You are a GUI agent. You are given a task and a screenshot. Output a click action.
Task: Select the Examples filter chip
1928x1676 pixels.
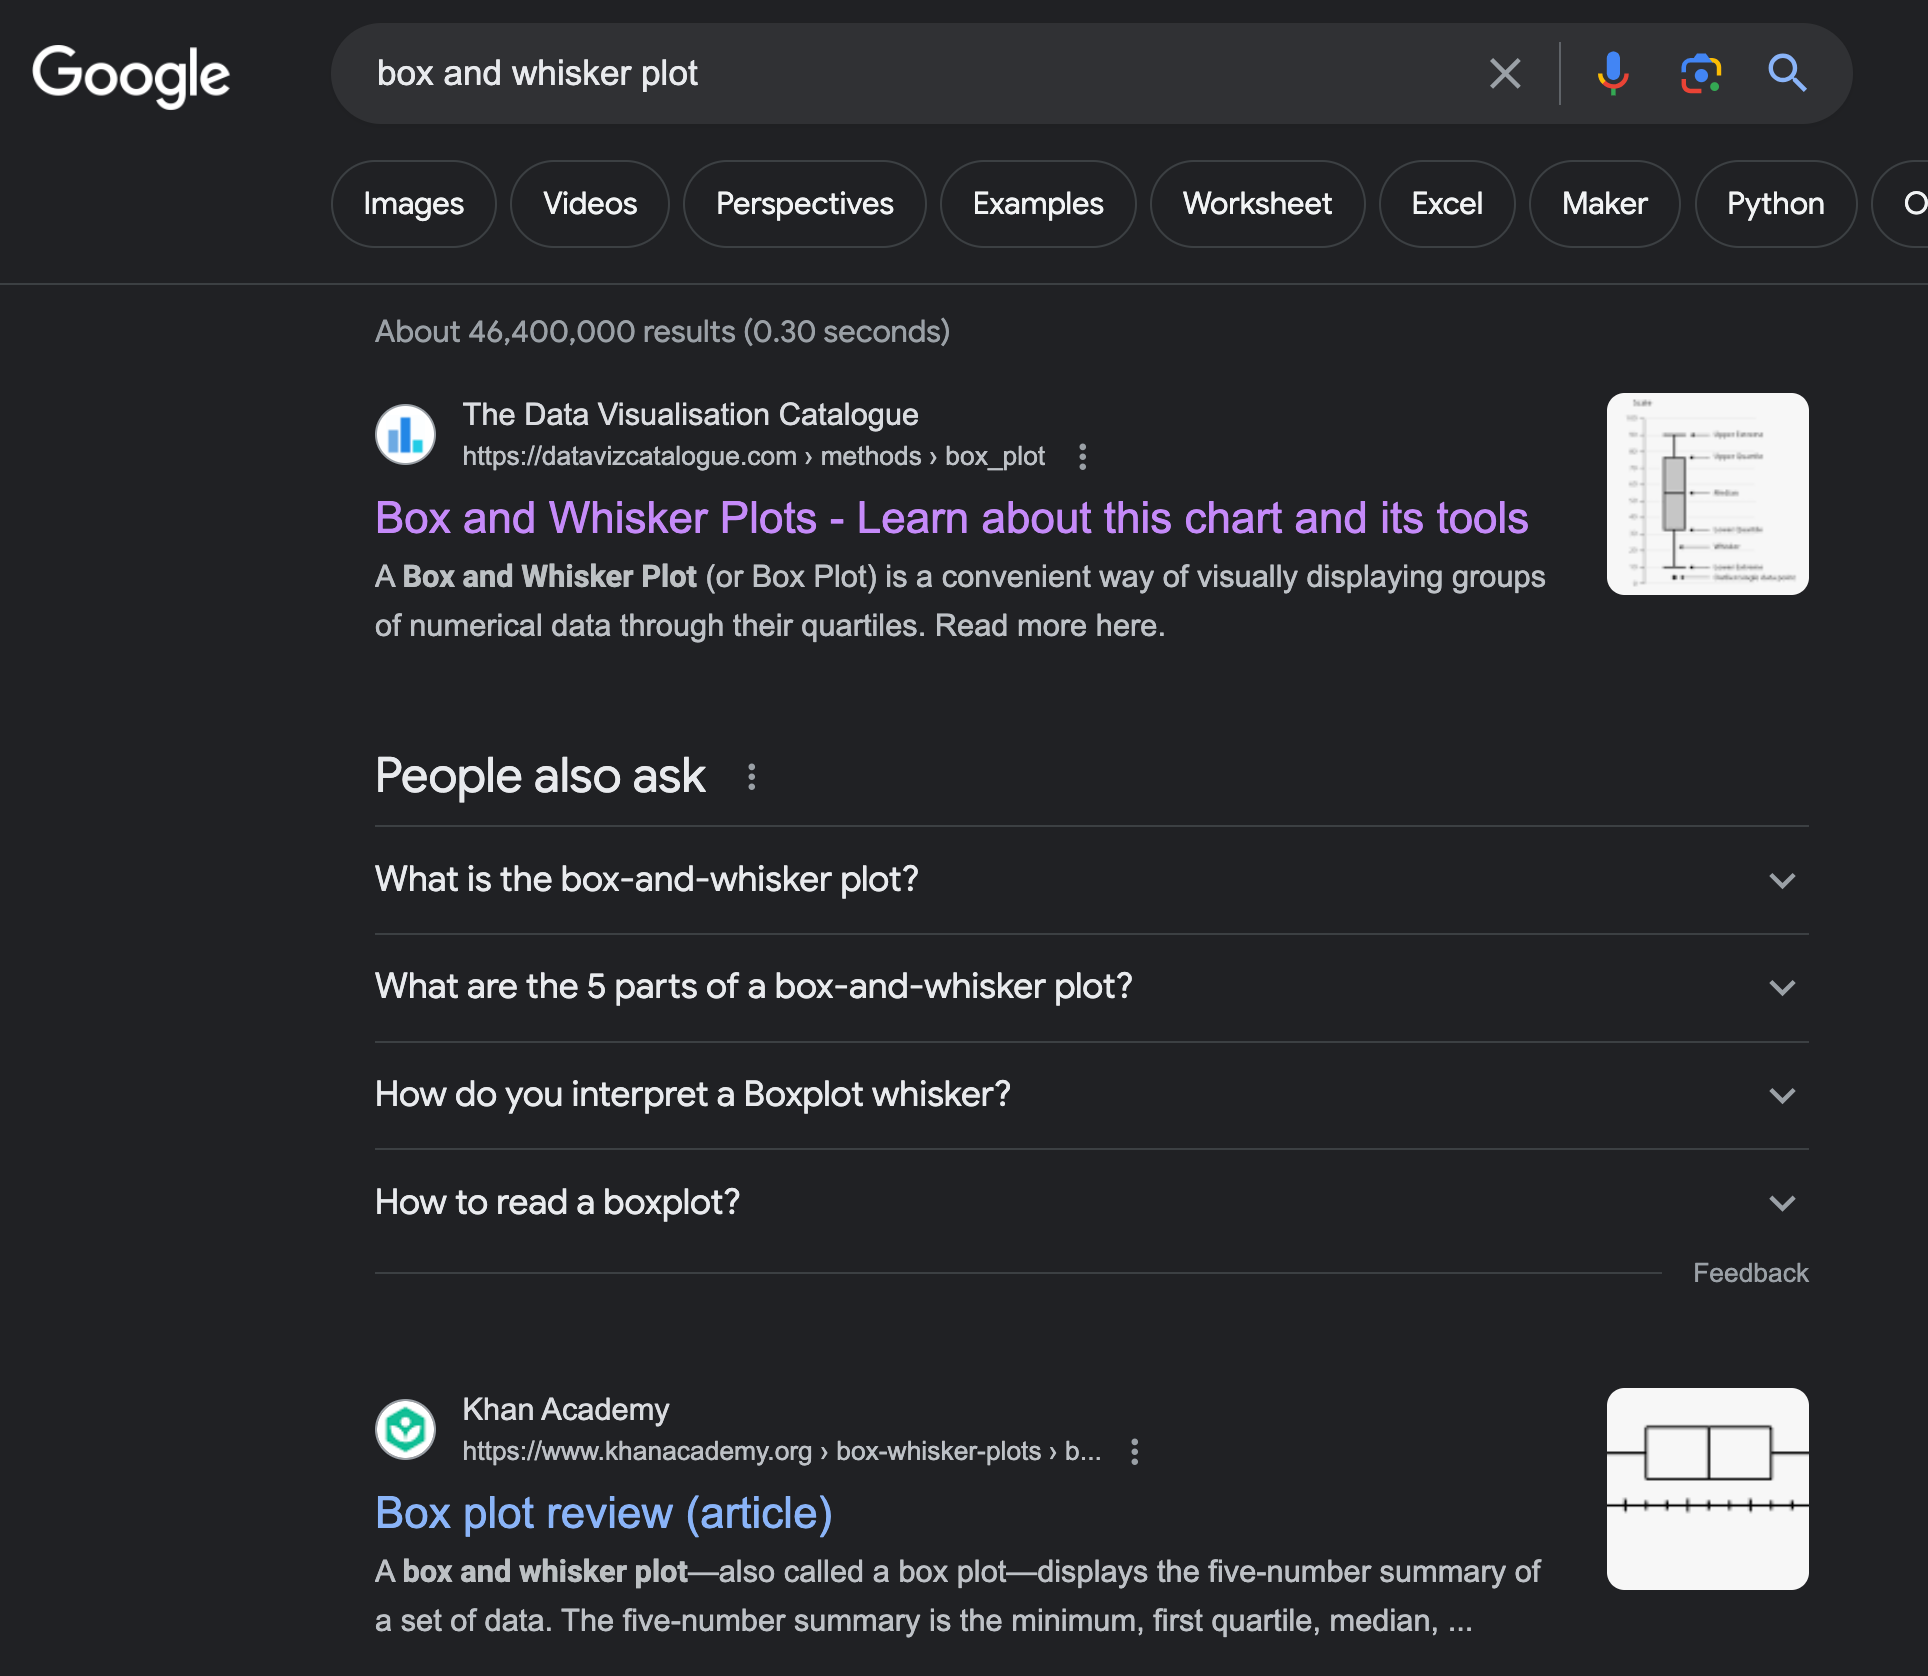tap(1038, 204)
